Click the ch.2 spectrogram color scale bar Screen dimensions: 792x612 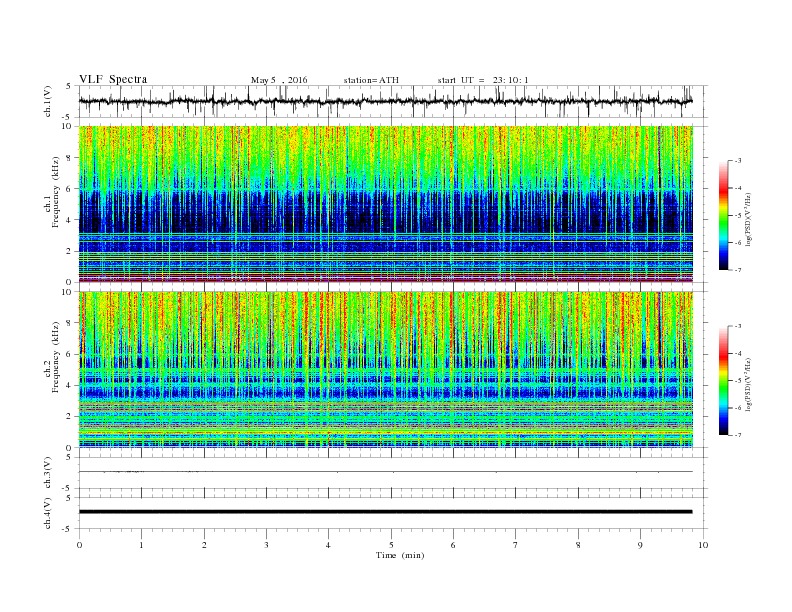click(723, 381)
